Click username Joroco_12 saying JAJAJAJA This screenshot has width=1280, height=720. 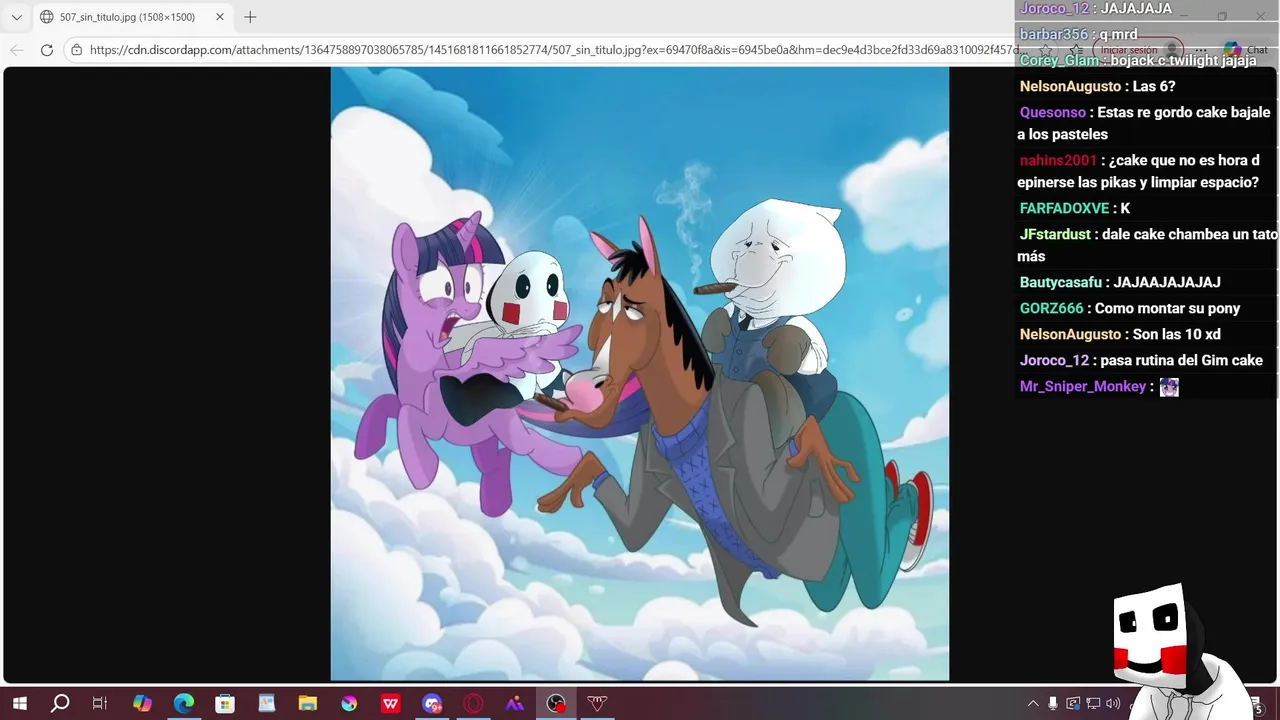pyautogui.click(x=1054, y=8)
